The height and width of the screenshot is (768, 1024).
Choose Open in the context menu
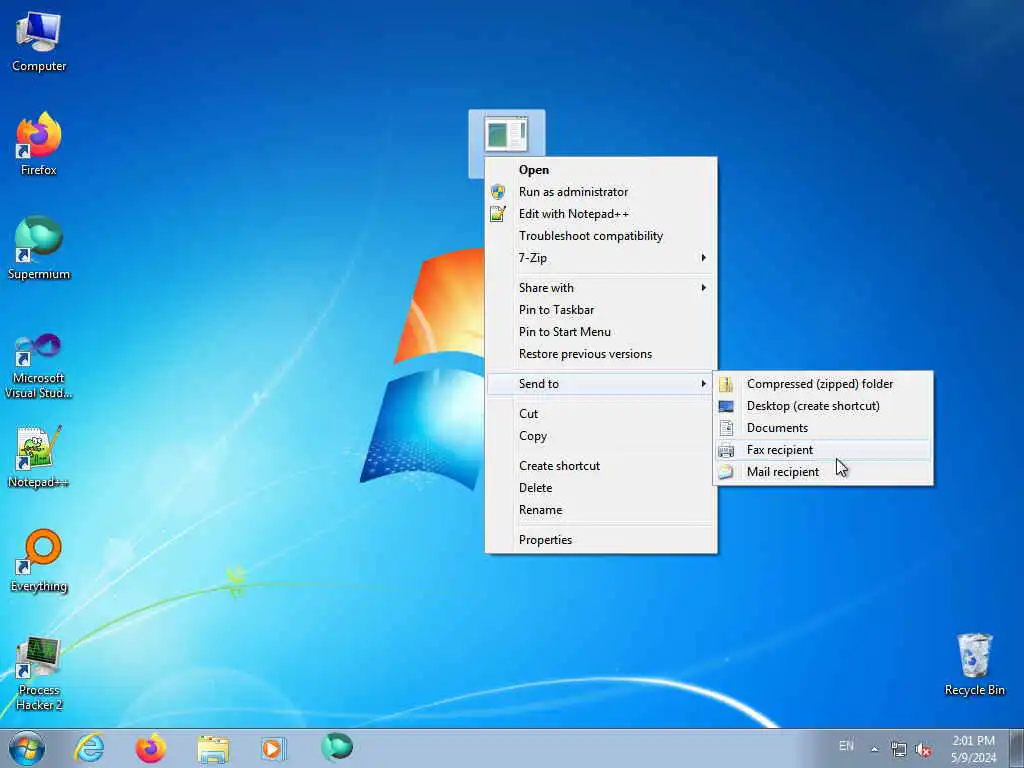[x=601, y=170]
